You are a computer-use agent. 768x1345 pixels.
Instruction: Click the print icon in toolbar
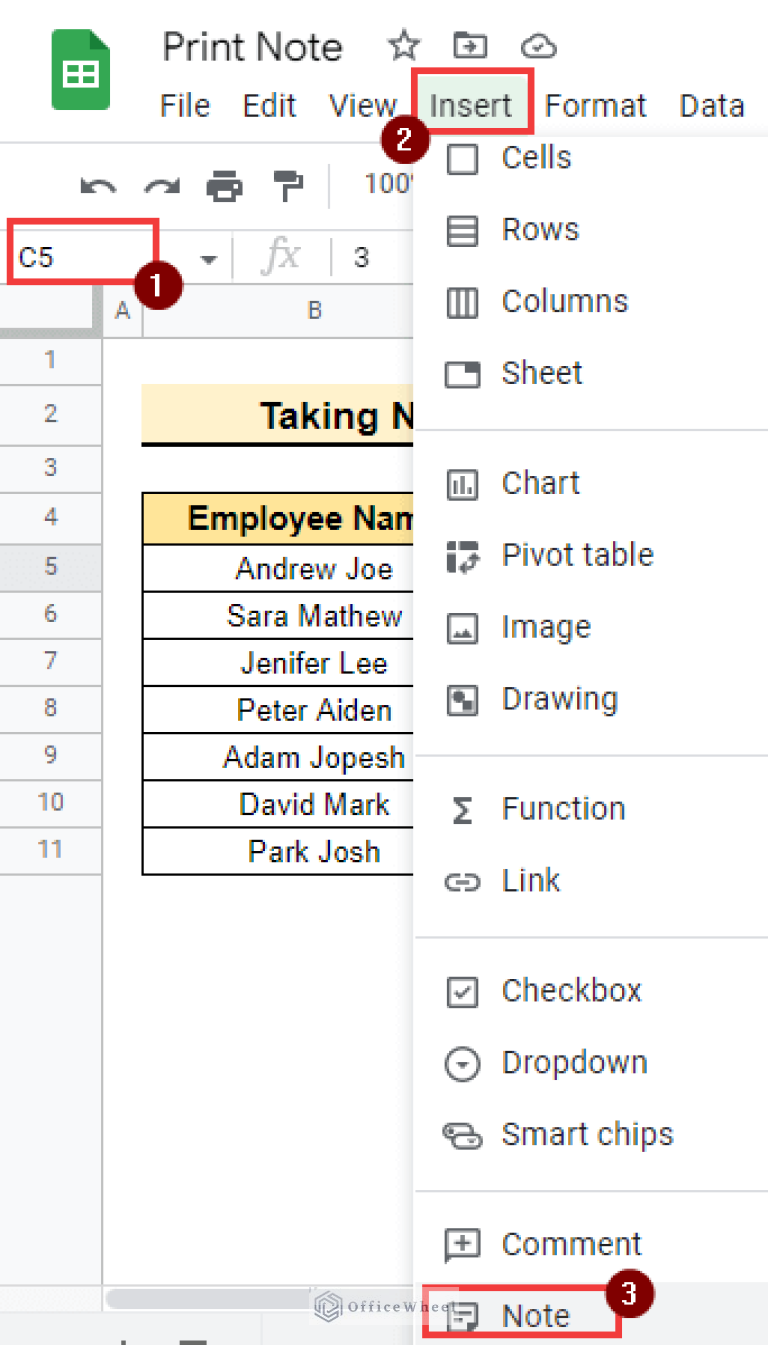(x=224, y=186)
